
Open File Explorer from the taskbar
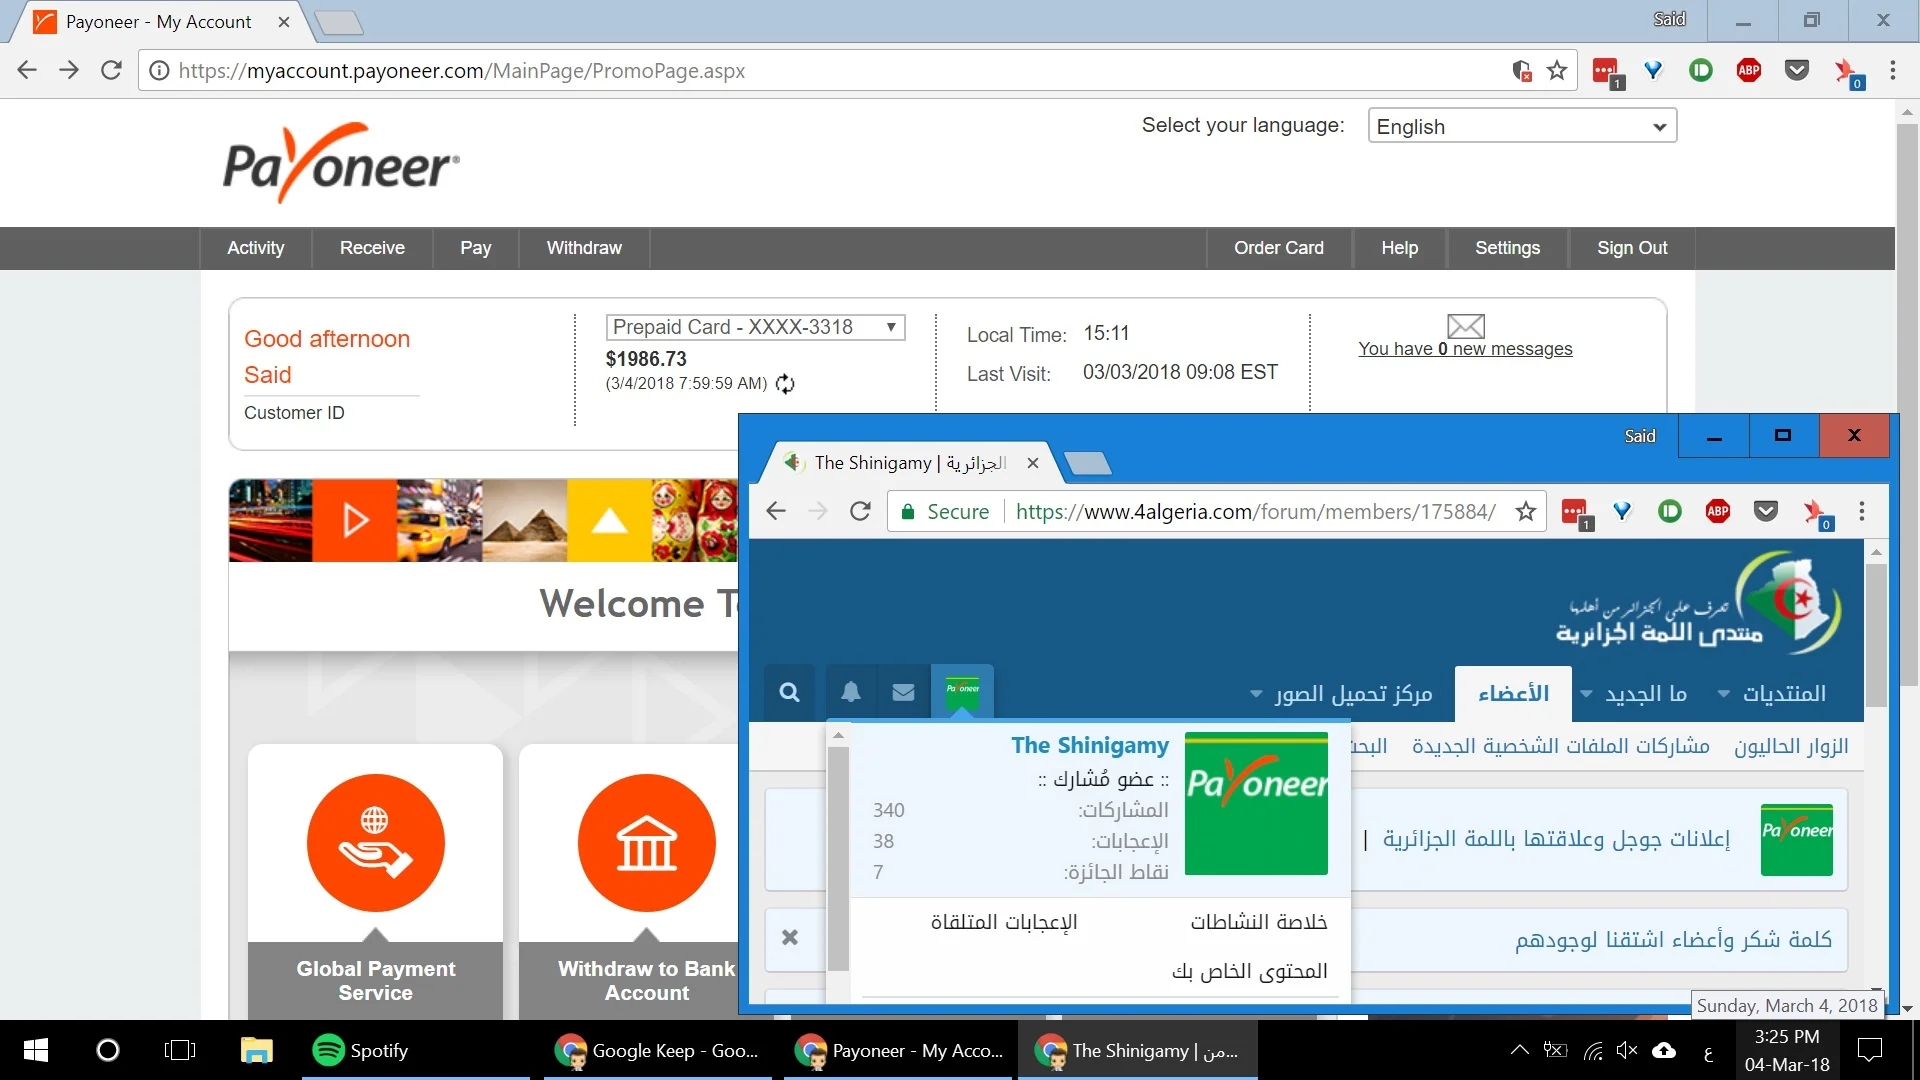pyautogui.click(x=256, y=1050)
